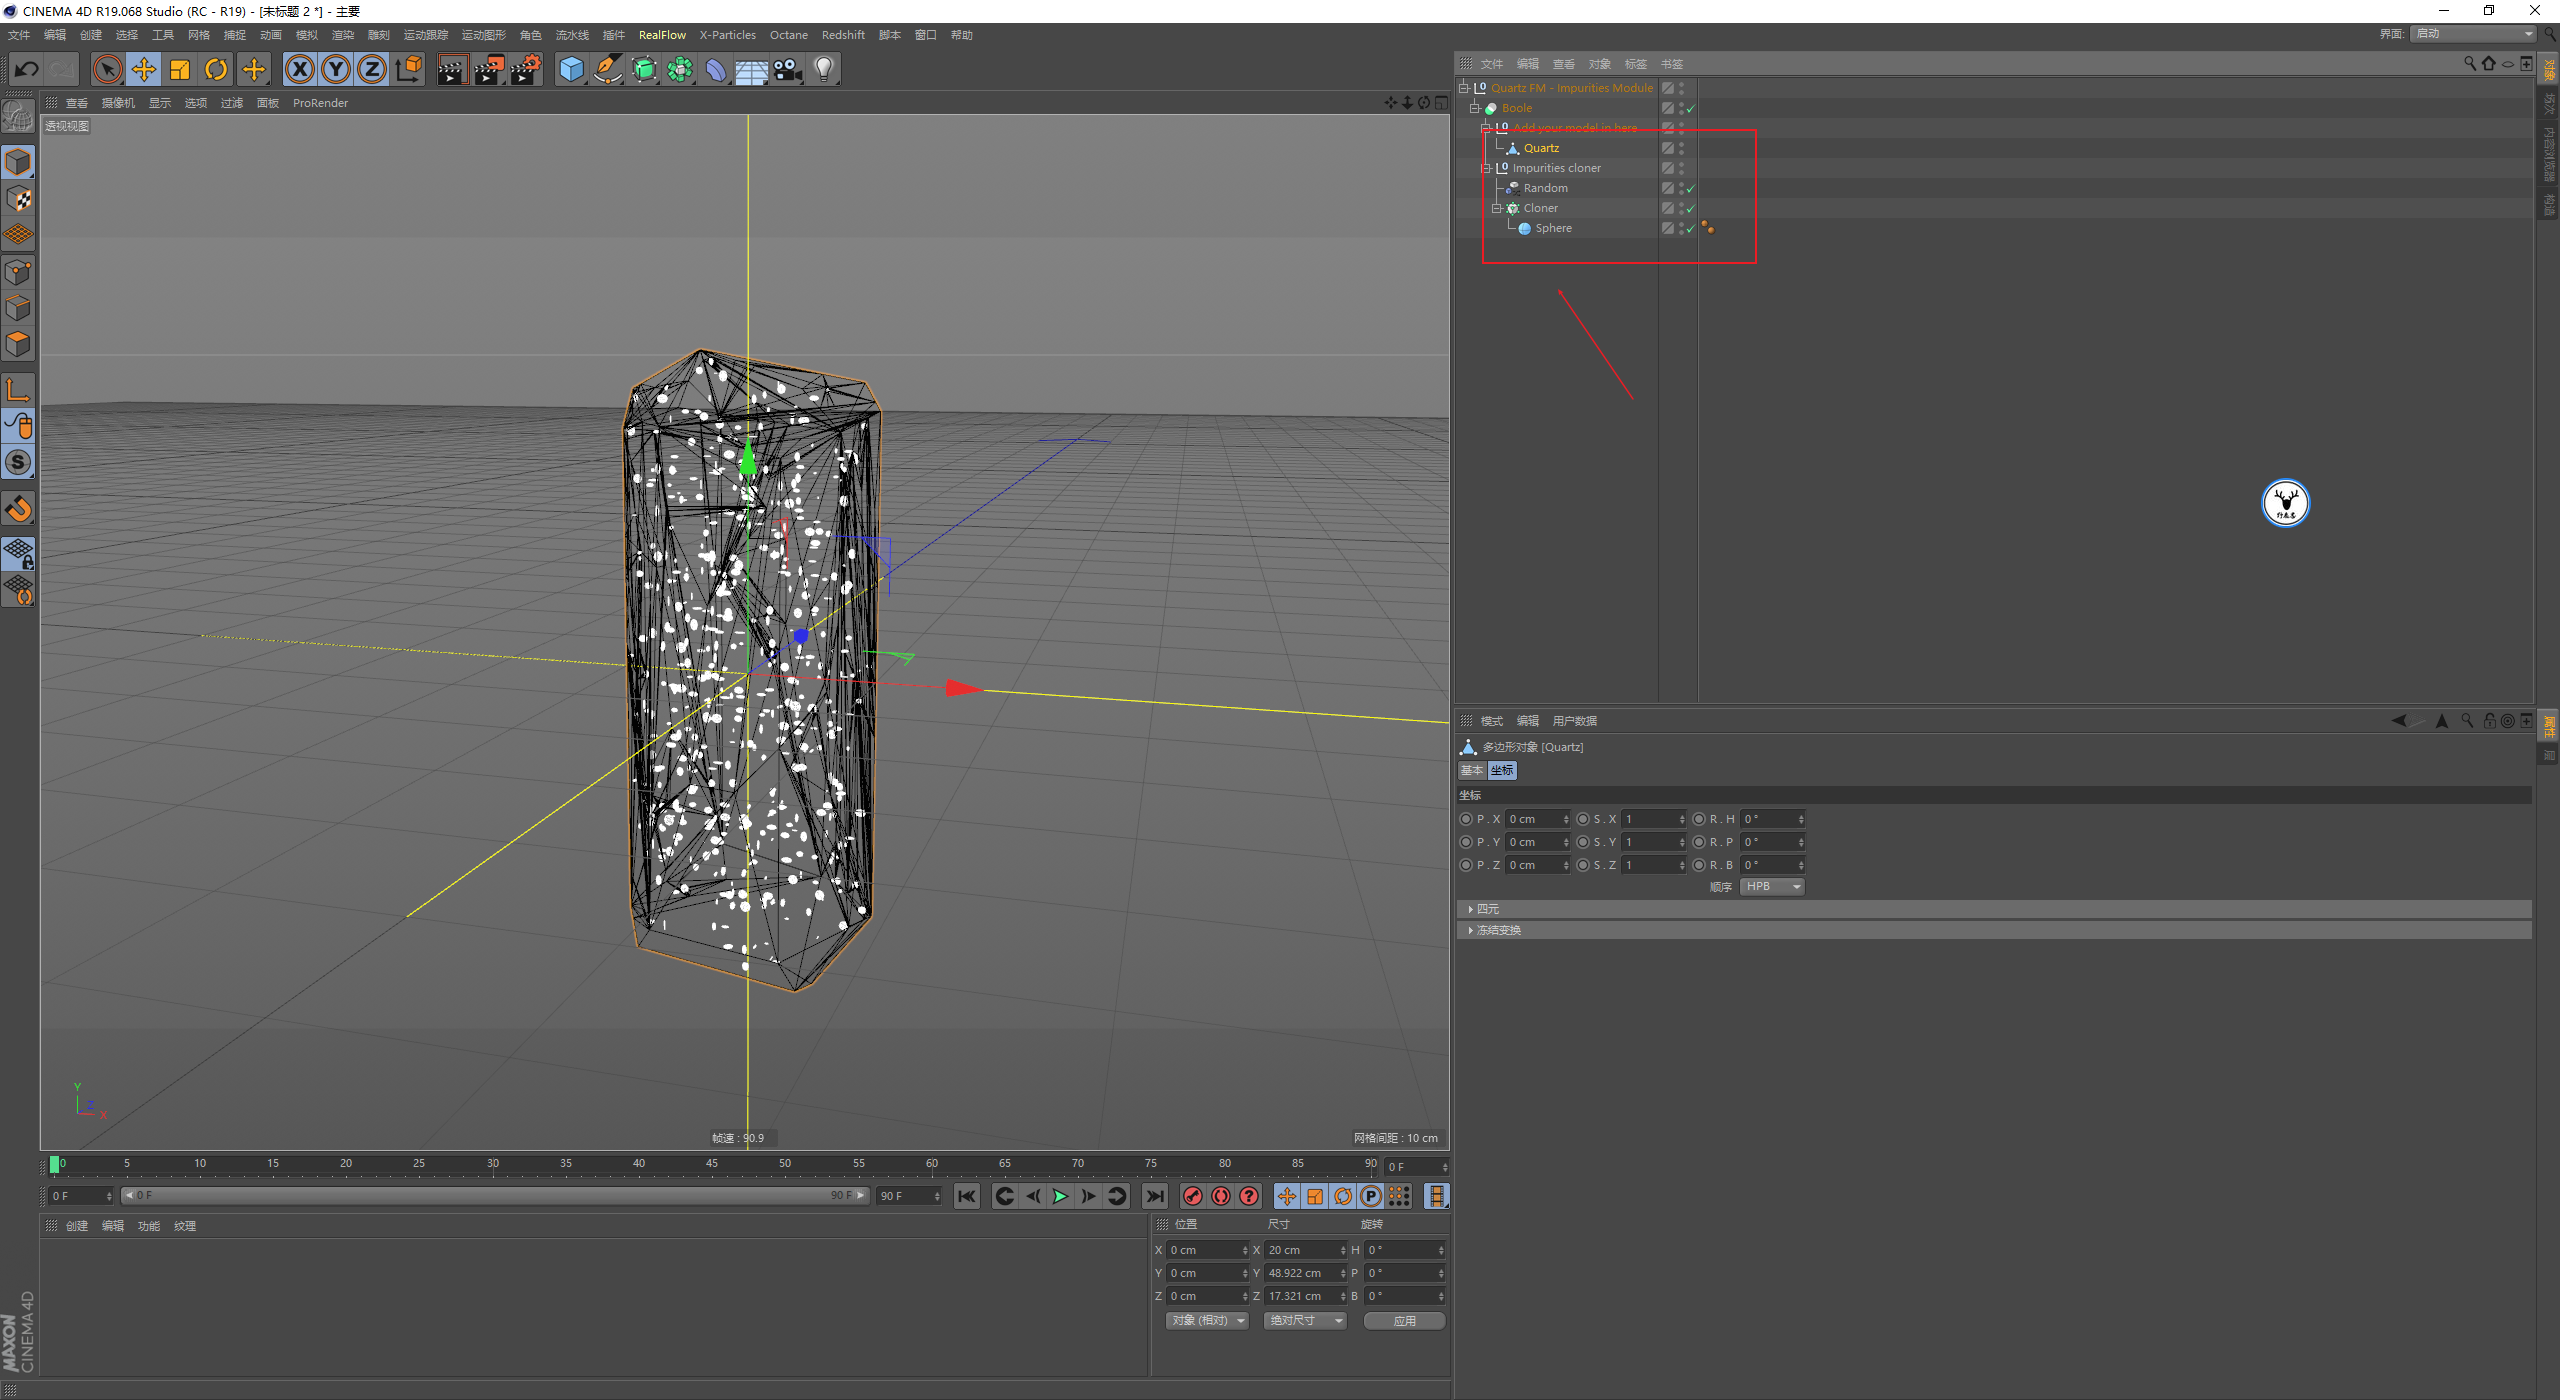This screenshot has height=1400, width=2560.
Task: Select the Spline Pen tool icon
Action: pyautogui.click(x=607, y=69)
